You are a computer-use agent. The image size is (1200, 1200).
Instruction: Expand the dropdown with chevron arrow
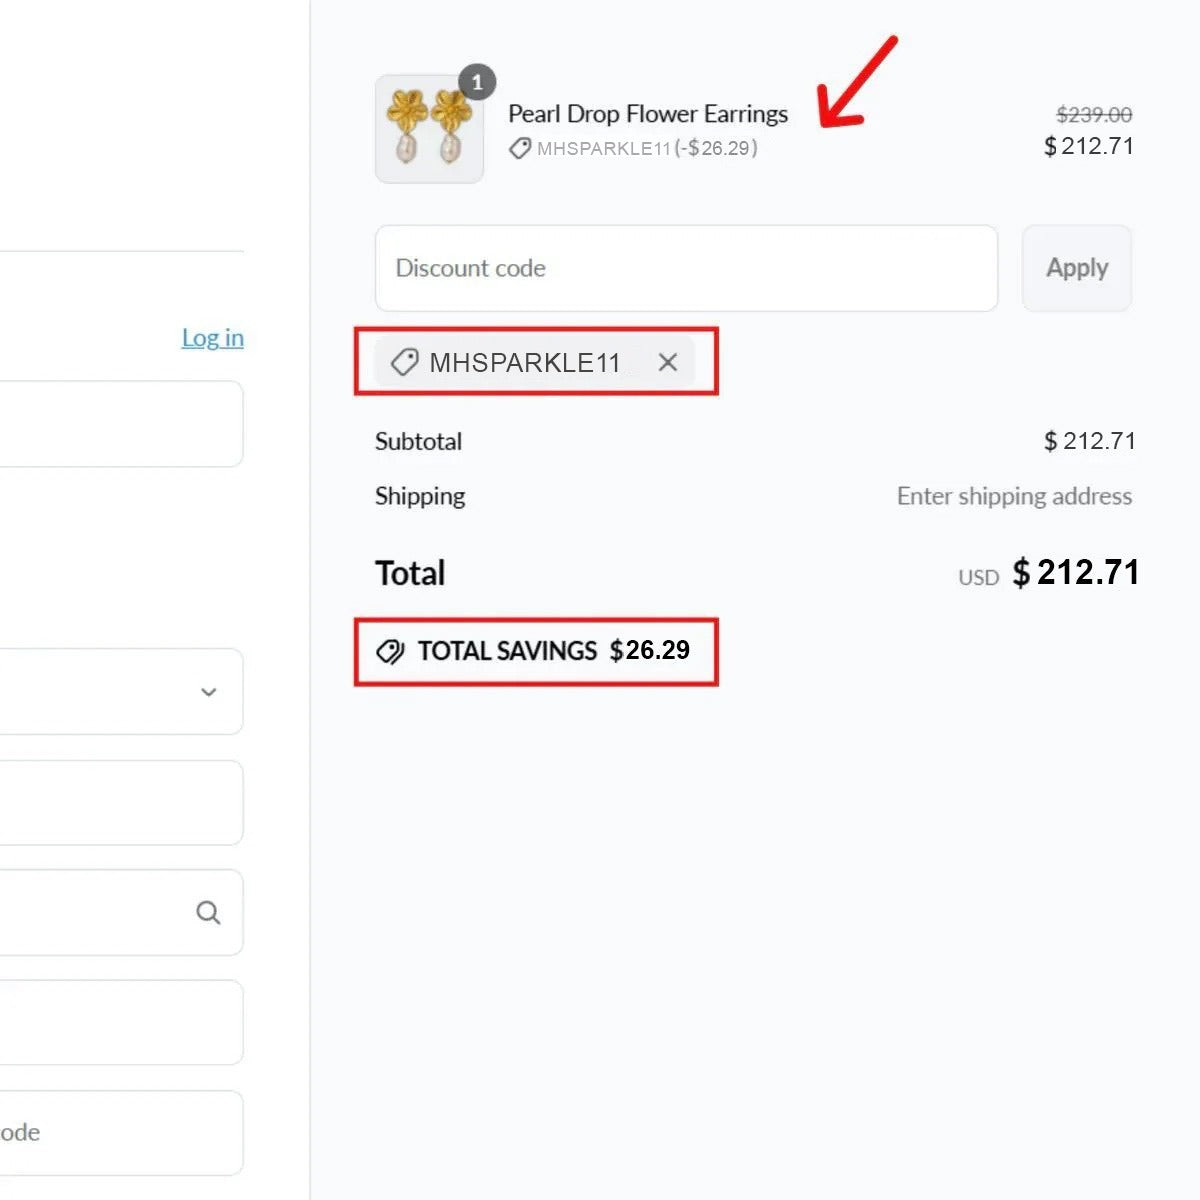208,692
